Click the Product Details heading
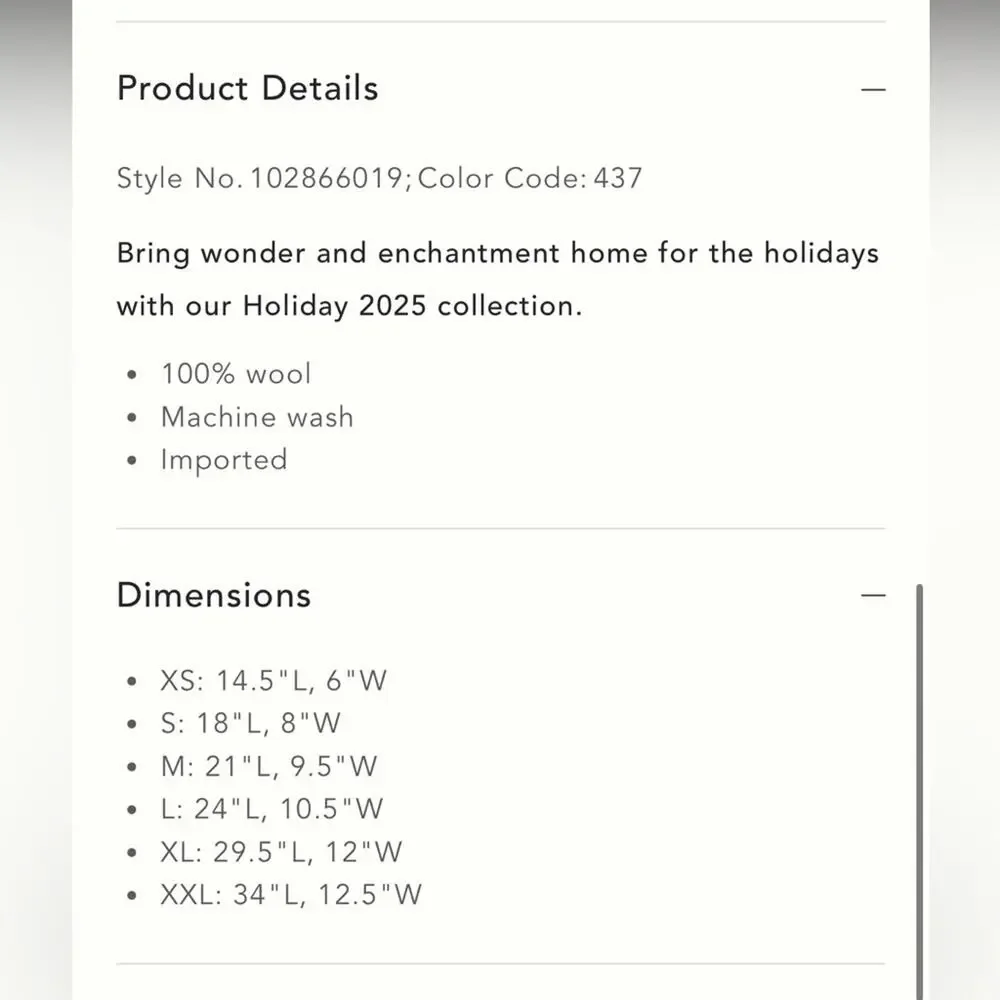The height and width of the screenshot is (1000, 1000). [x=247, y=88]
